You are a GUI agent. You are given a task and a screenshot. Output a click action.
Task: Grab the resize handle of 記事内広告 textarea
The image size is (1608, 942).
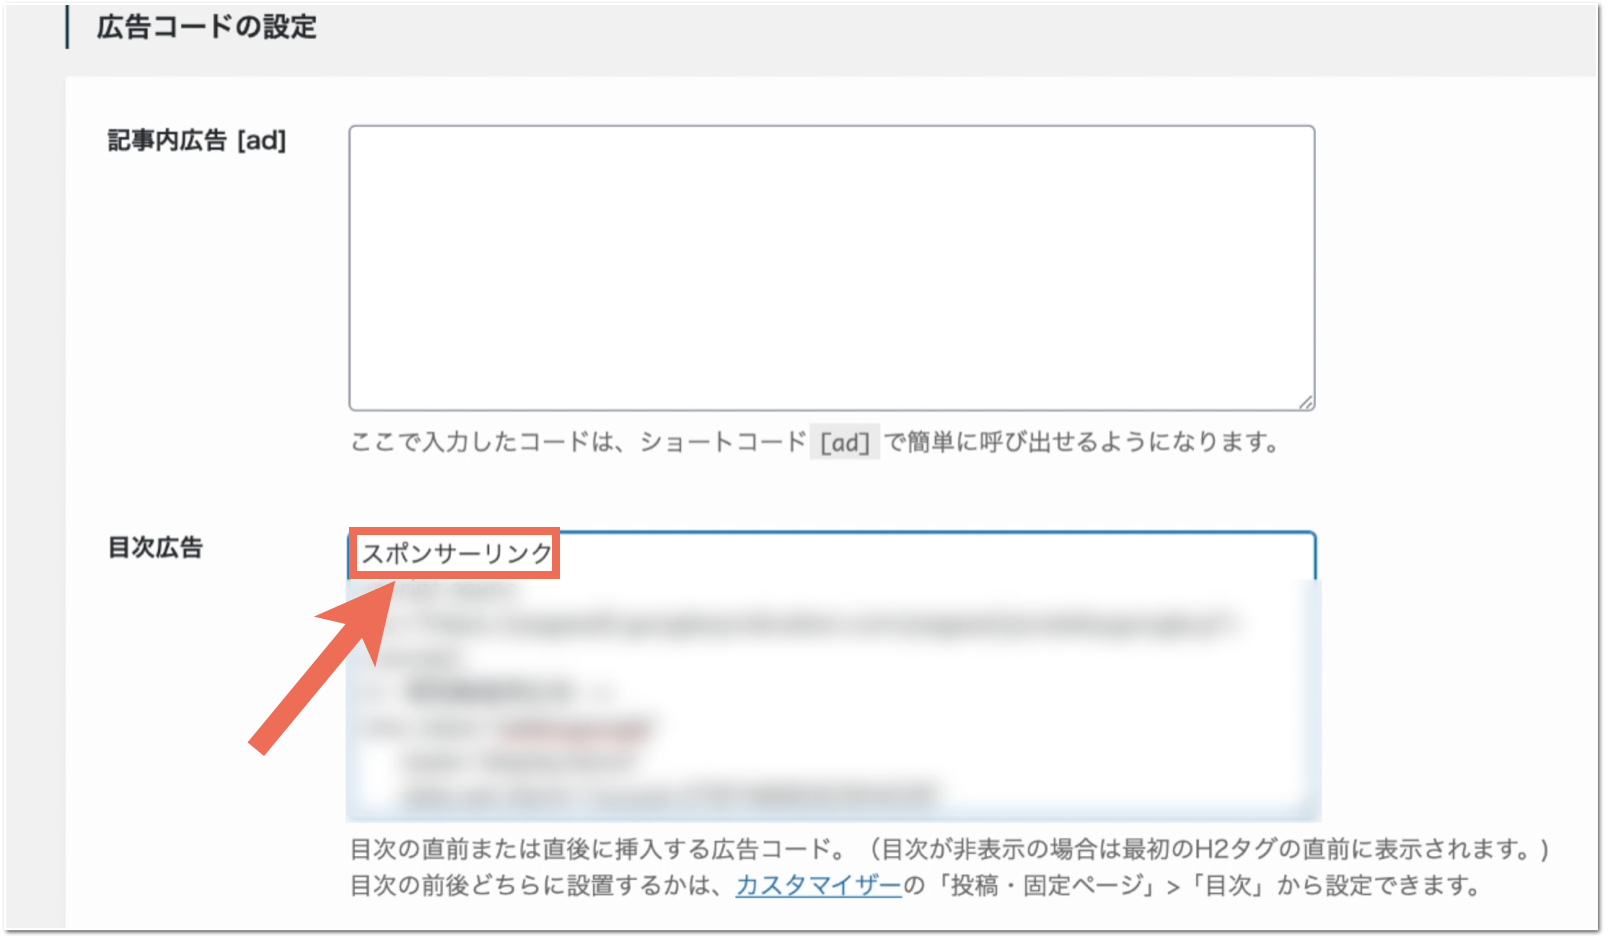pyautogui.click(x=1306, y=402)
